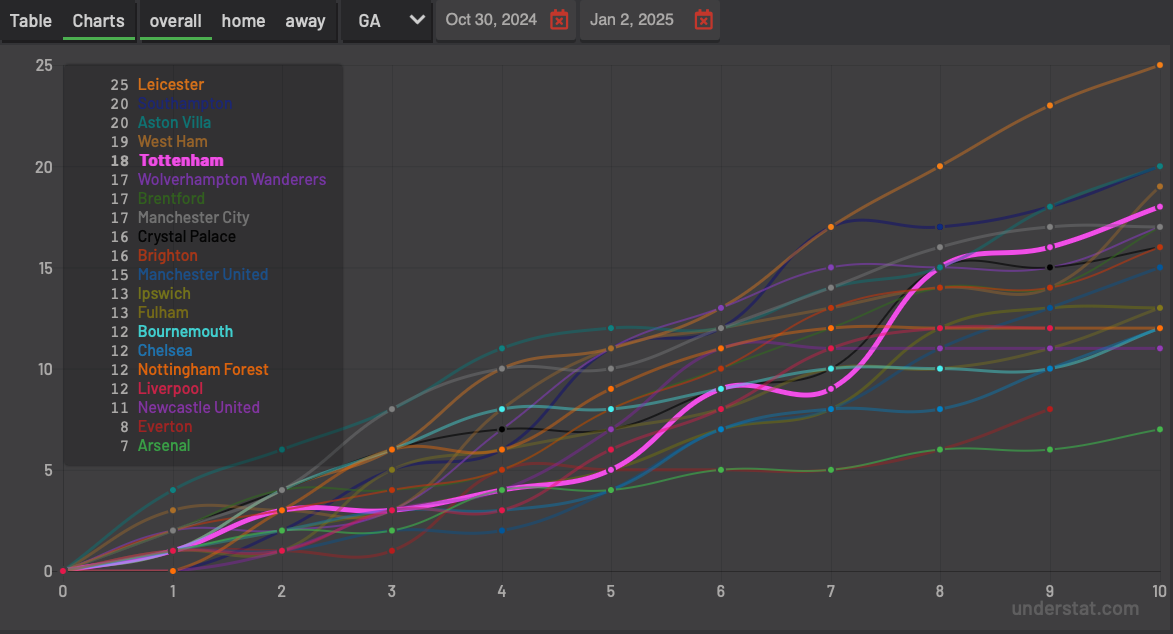The width and height of the screenshot is (1173, 634).
Task: Toggle Brentford legend entry
Action: [x=171, y=198]
